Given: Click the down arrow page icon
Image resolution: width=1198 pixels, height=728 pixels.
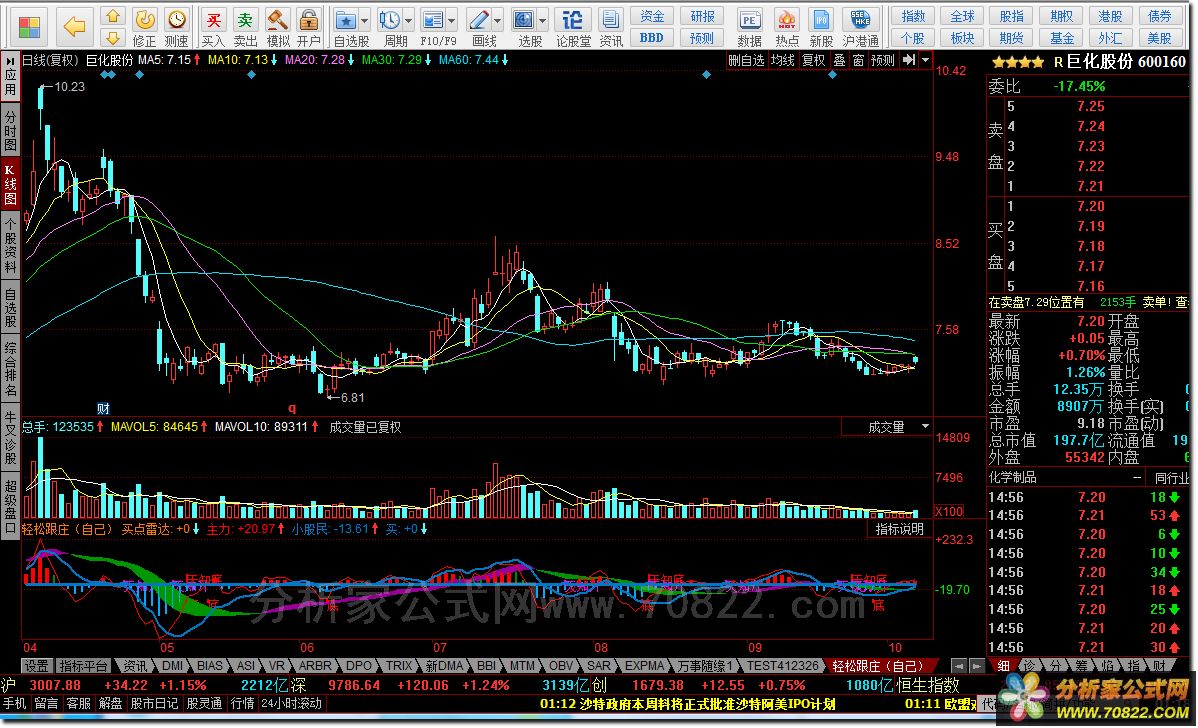Looking at the screenshot, I should (x=113, y=38).
